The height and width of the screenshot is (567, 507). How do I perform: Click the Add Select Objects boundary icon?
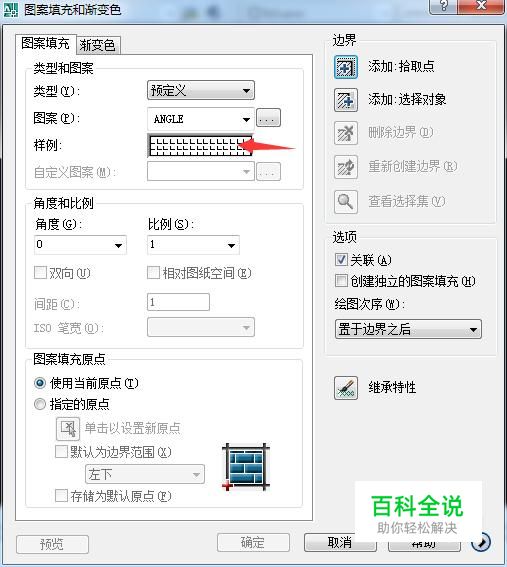click(346, 100)
